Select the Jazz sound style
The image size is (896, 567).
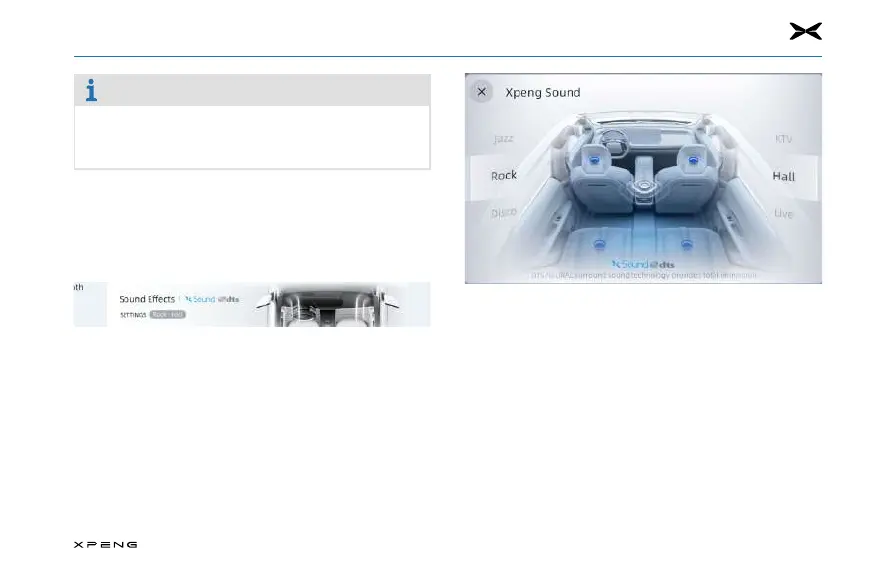503,139
